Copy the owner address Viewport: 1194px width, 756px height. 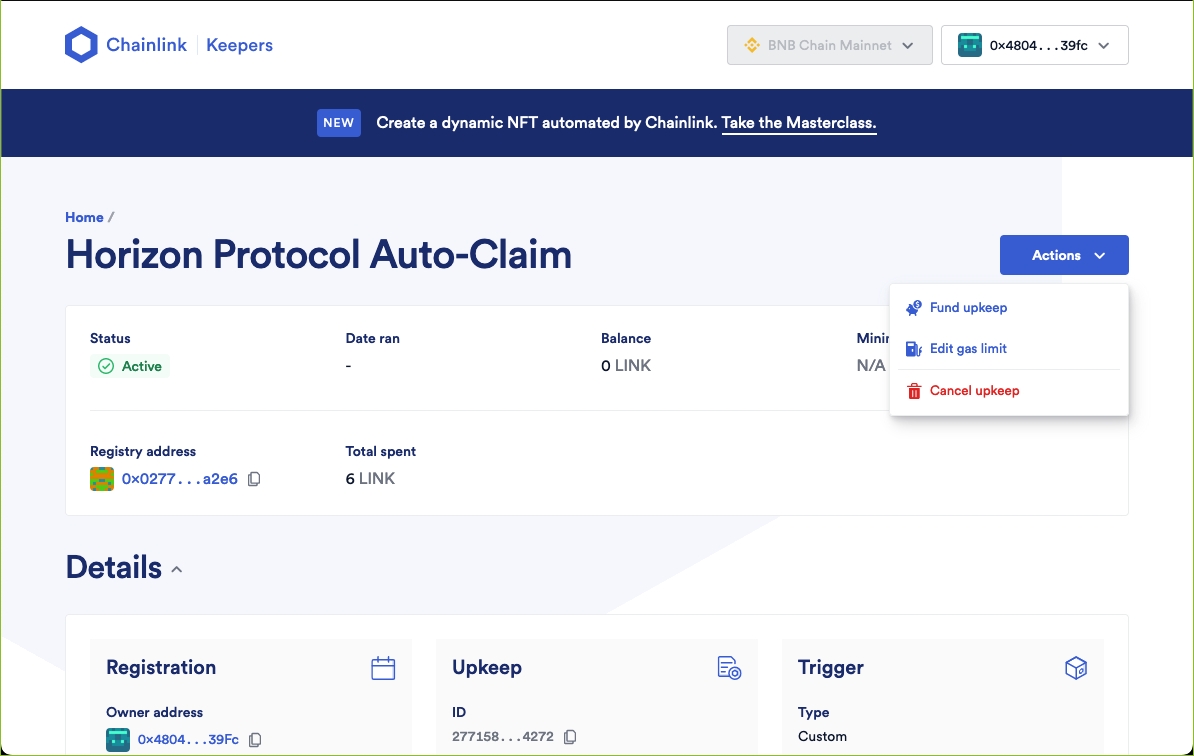255,740
